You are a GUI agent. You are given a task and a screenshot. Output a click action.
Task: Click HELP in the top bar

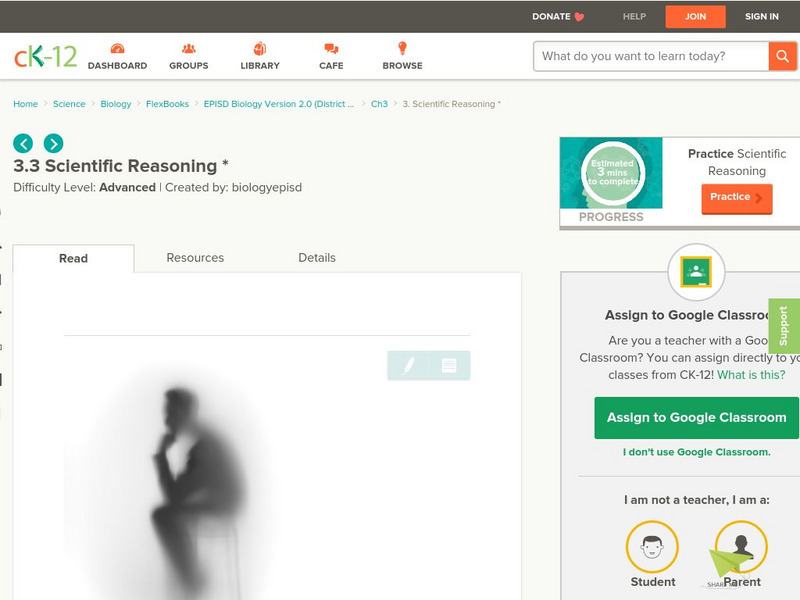click(x=634, y=17)
